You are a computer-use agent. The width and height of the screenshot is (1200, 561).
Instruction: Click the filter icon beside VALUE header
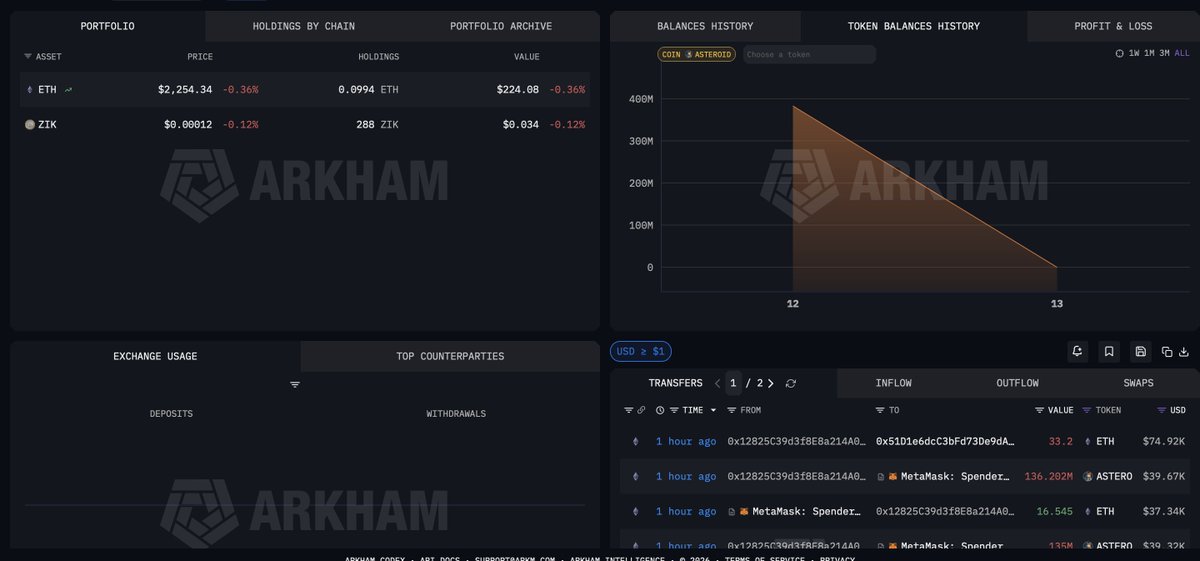[1040, 410]
